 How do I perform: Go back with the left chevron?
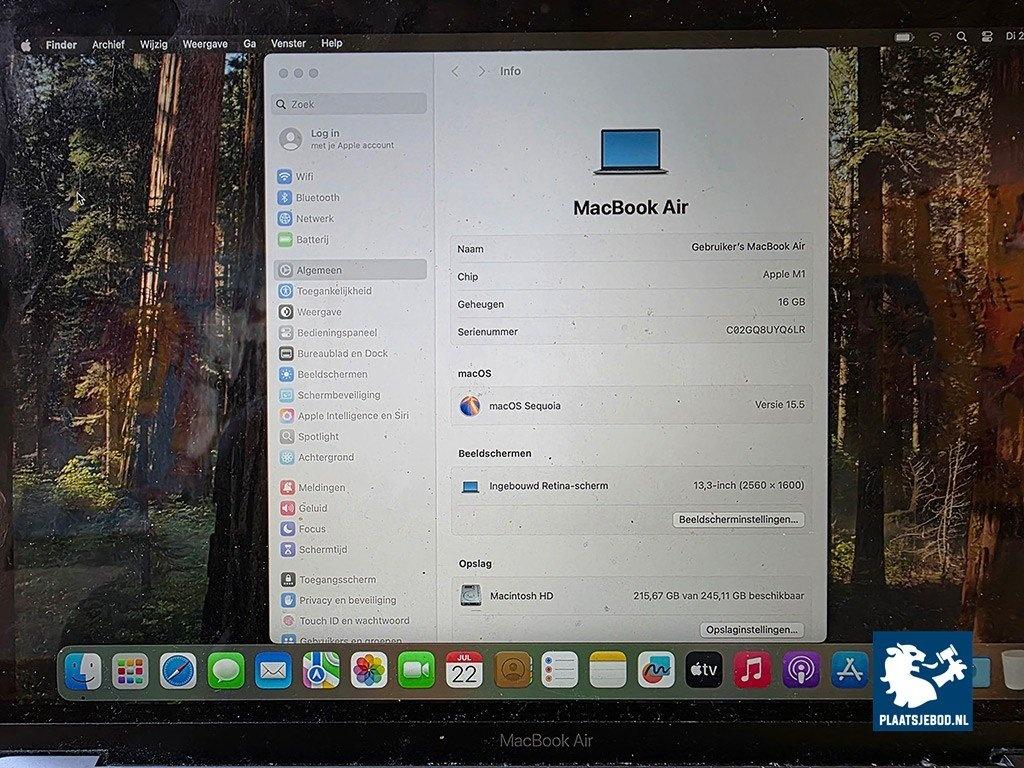pos(456,71)
